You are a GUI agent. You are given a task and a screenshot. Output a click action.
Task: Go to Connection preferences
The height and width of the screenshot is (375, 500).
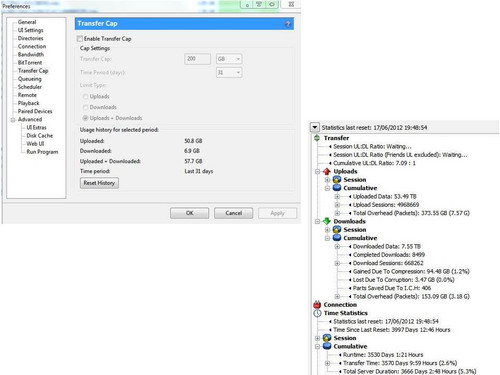pos(32,46)
